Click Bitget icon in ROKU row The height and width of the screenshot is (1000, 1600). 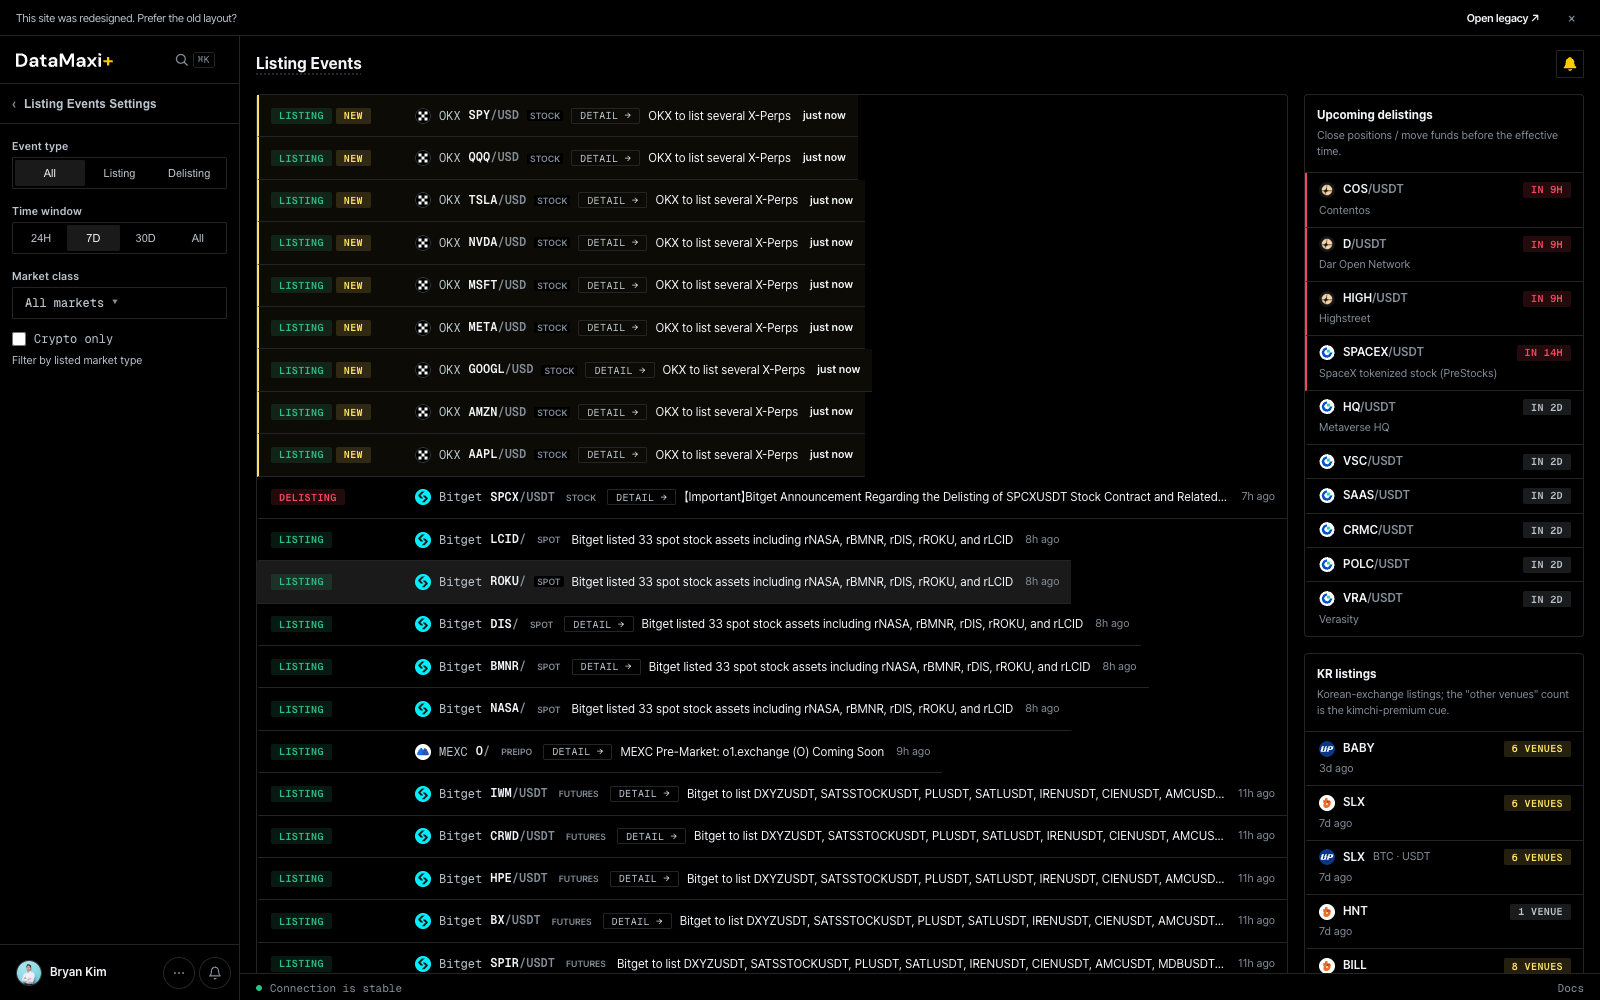click(423, 582)
